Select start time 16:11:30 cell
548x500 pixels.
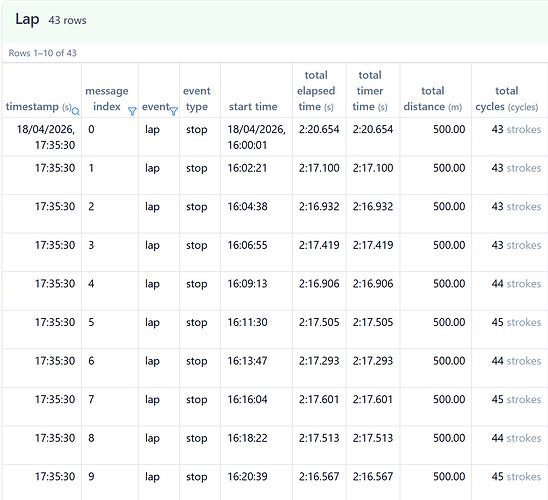247,322
